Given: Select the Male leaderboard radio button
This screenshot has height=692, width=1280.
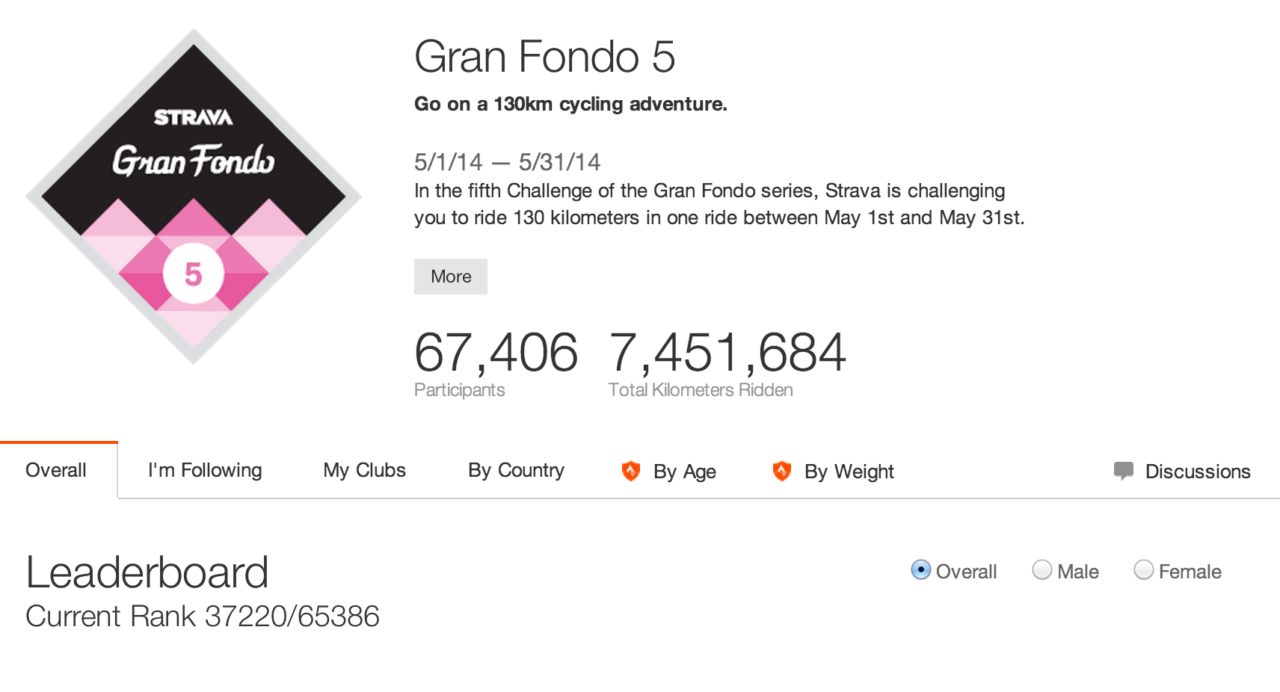Looking at the screenshot, I should coord(1042,570).
